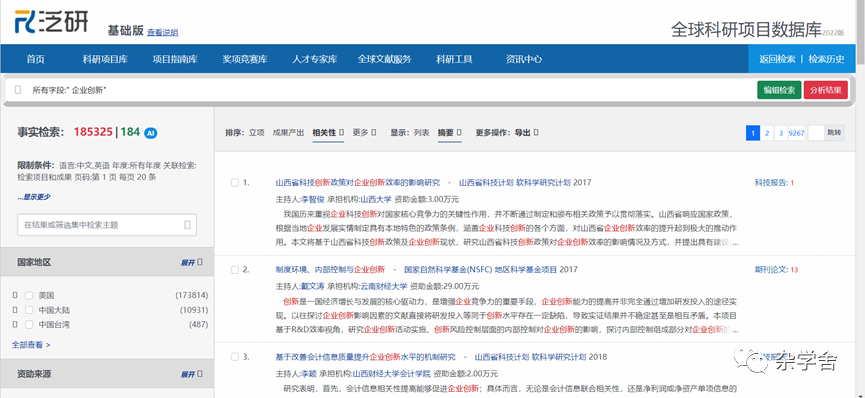Screen dimensions: 865x398
Task: Click the green 编辑检索 button
Action: coord(779,90)
